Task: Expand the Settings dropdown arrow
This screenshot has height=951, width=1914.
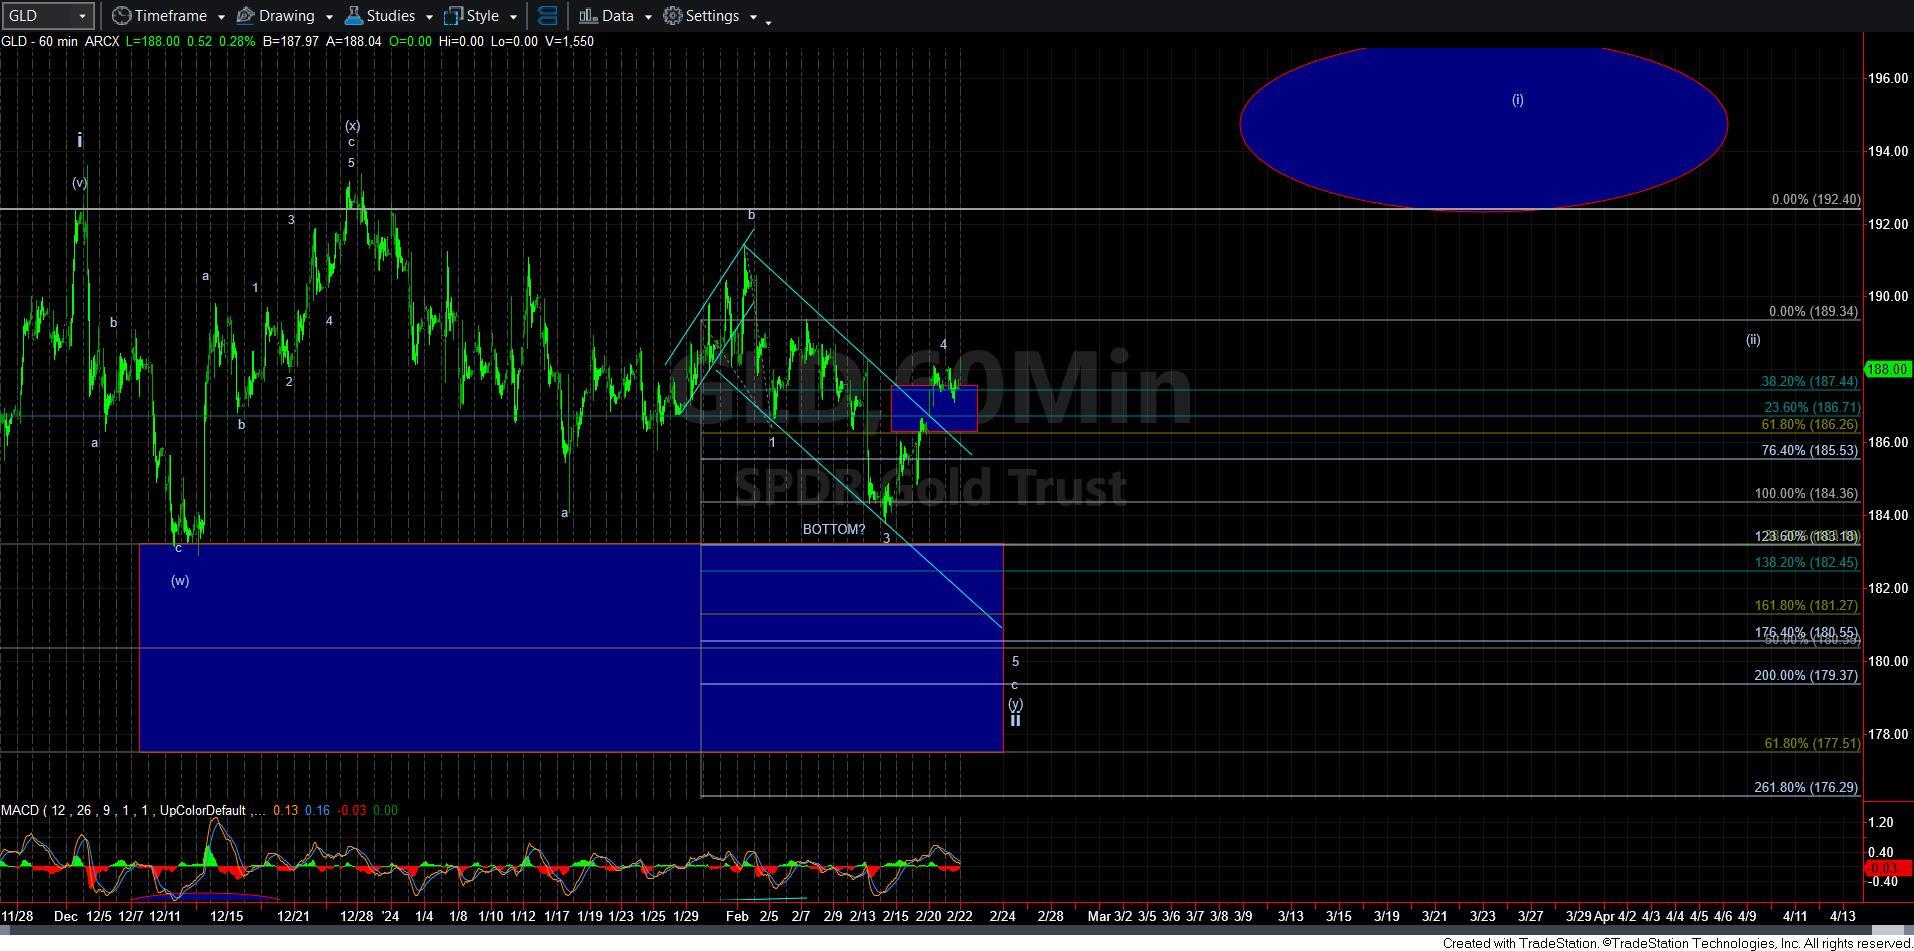Action: [753, 17]
